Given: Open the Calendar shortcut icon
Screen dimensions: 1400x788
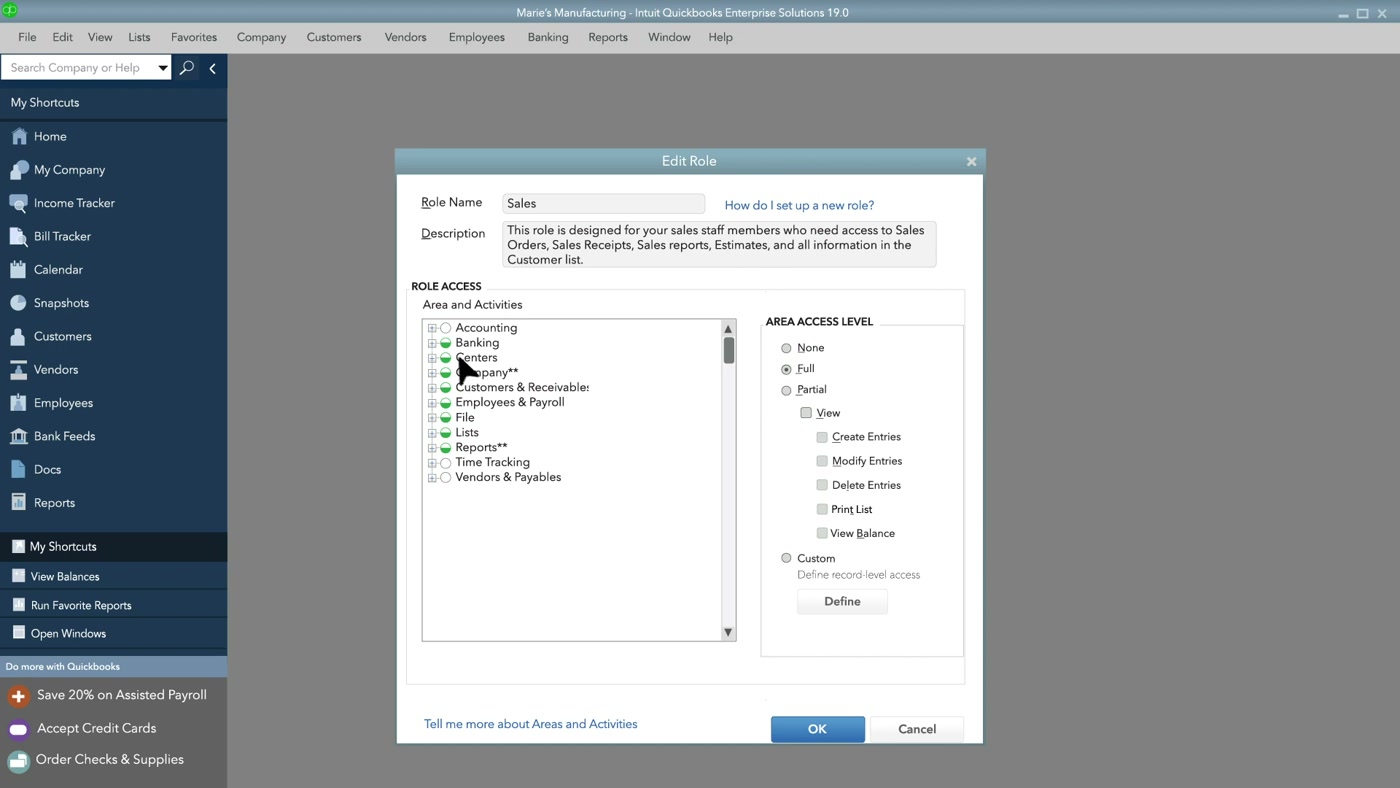Looking at the screenshot, I should point(19,270).
